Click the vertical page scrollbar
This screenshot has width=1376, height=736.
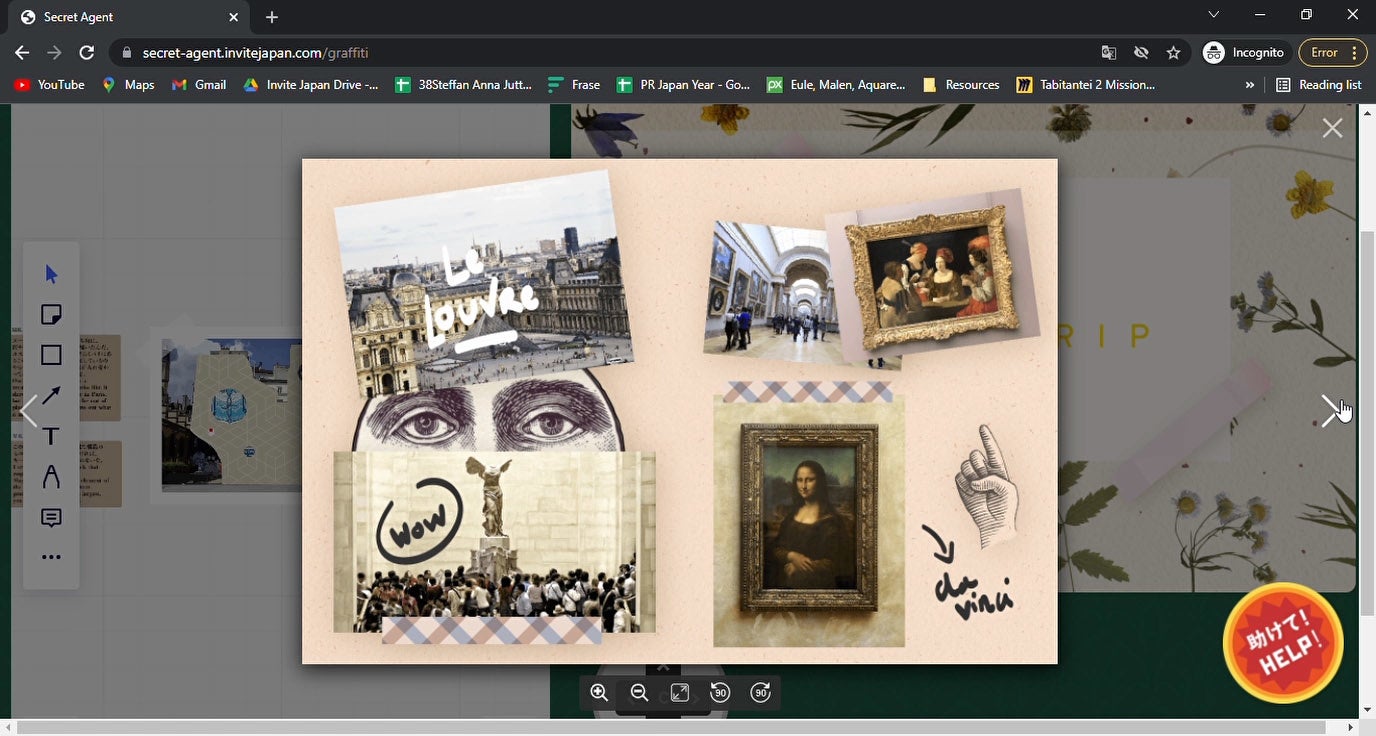(x=1367, y=424)
